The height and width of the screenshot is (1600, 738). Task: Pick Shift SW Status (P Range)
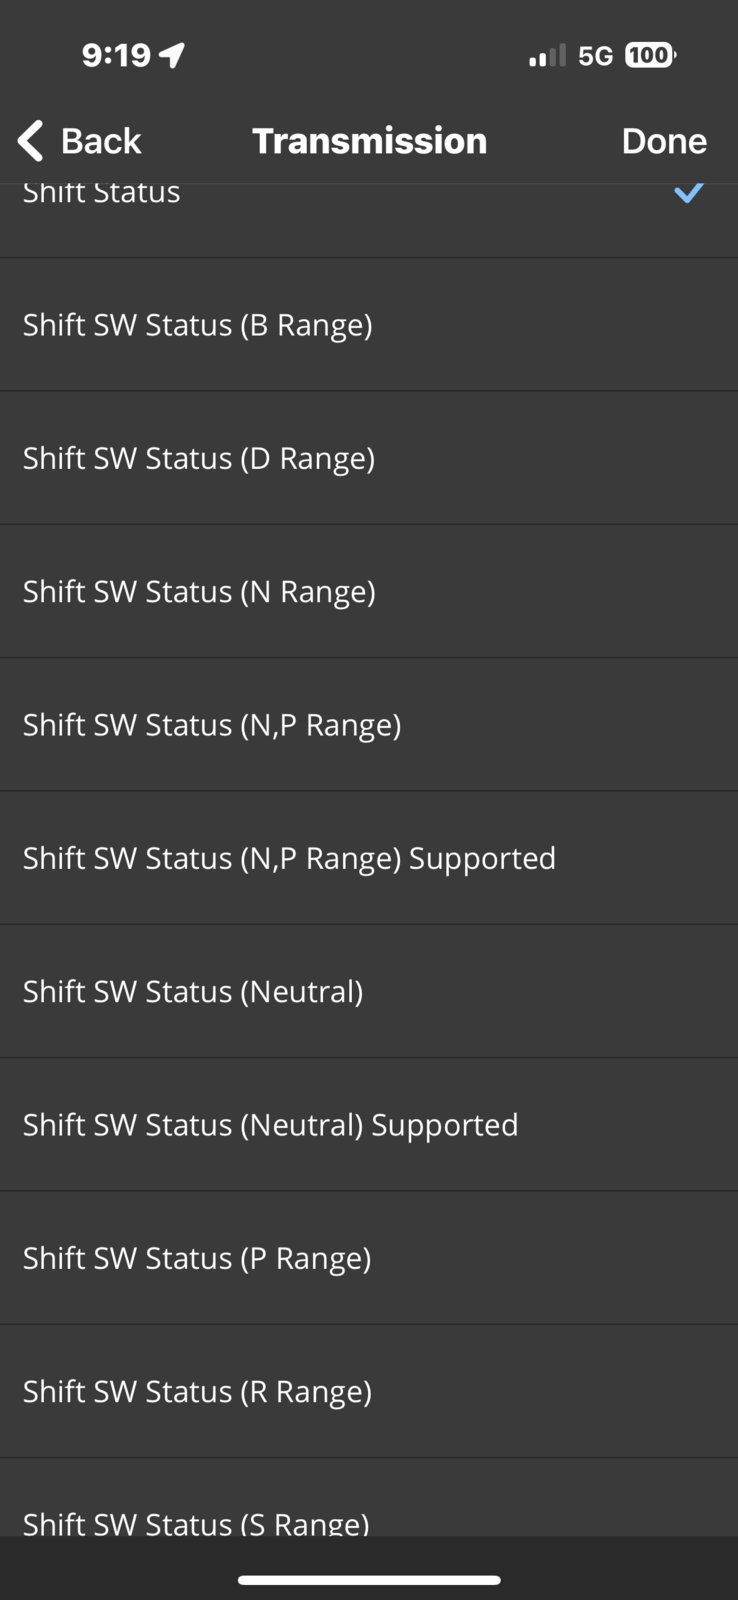point(369,1258)
